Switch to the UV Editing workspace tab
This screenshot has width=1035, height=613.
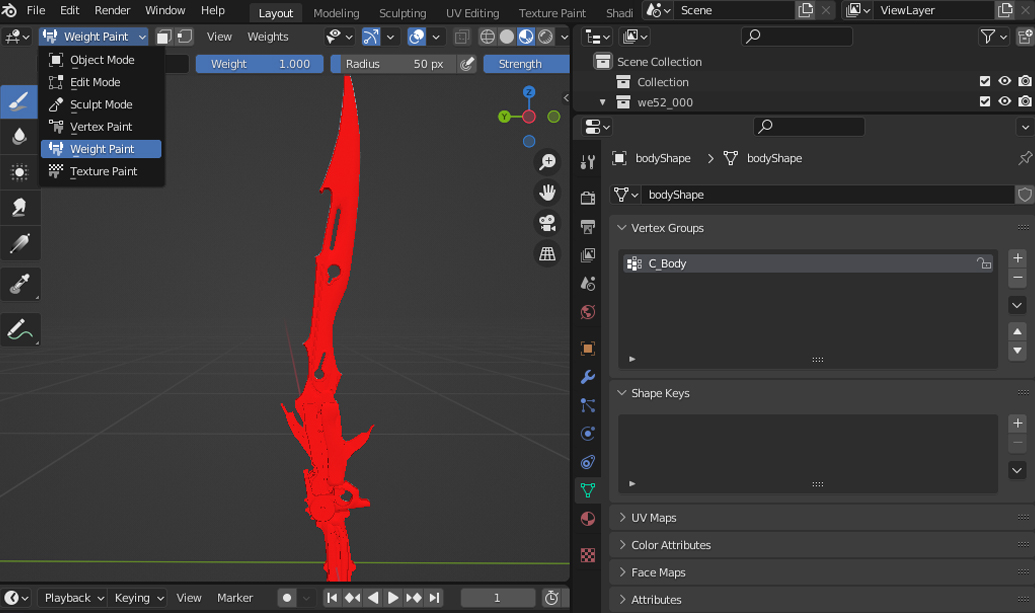(472, 13)
